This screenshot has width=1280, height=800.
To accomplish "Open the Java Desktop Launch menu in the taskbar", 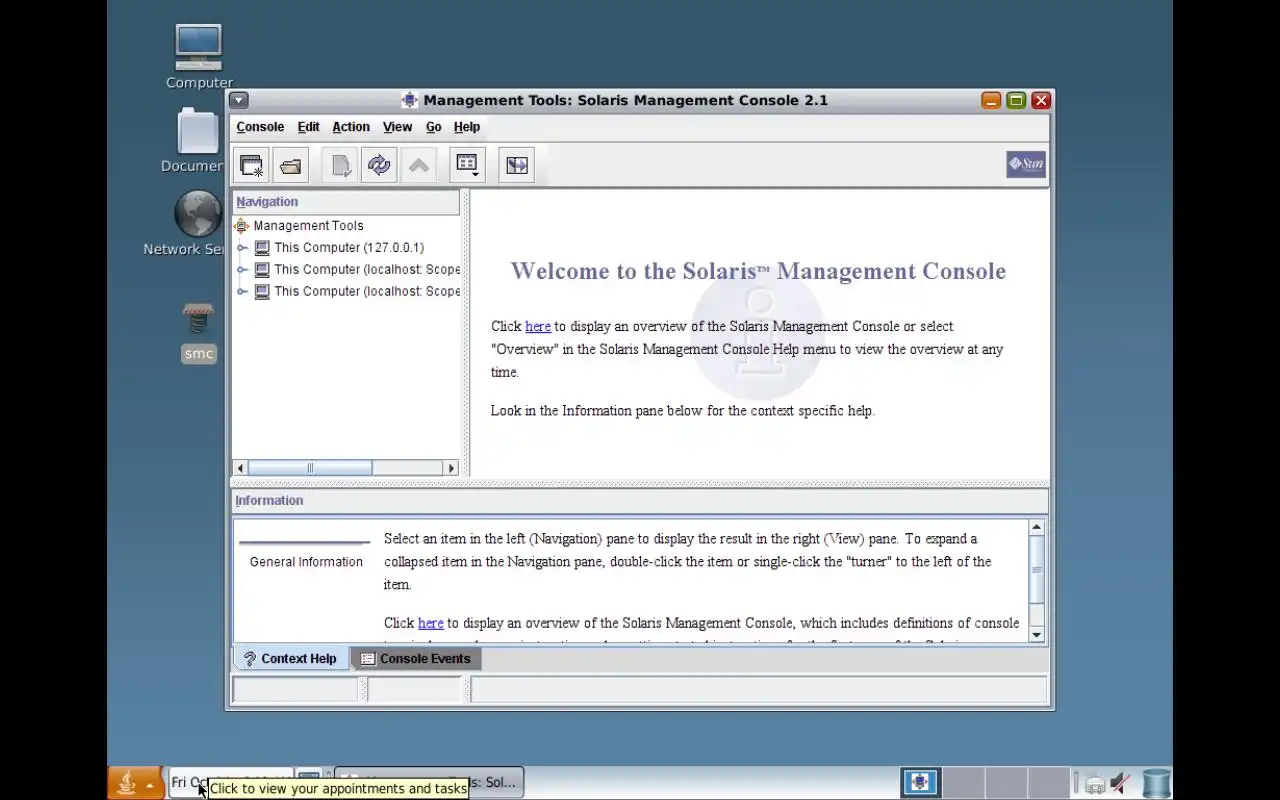I will click(x=135, y=783).
